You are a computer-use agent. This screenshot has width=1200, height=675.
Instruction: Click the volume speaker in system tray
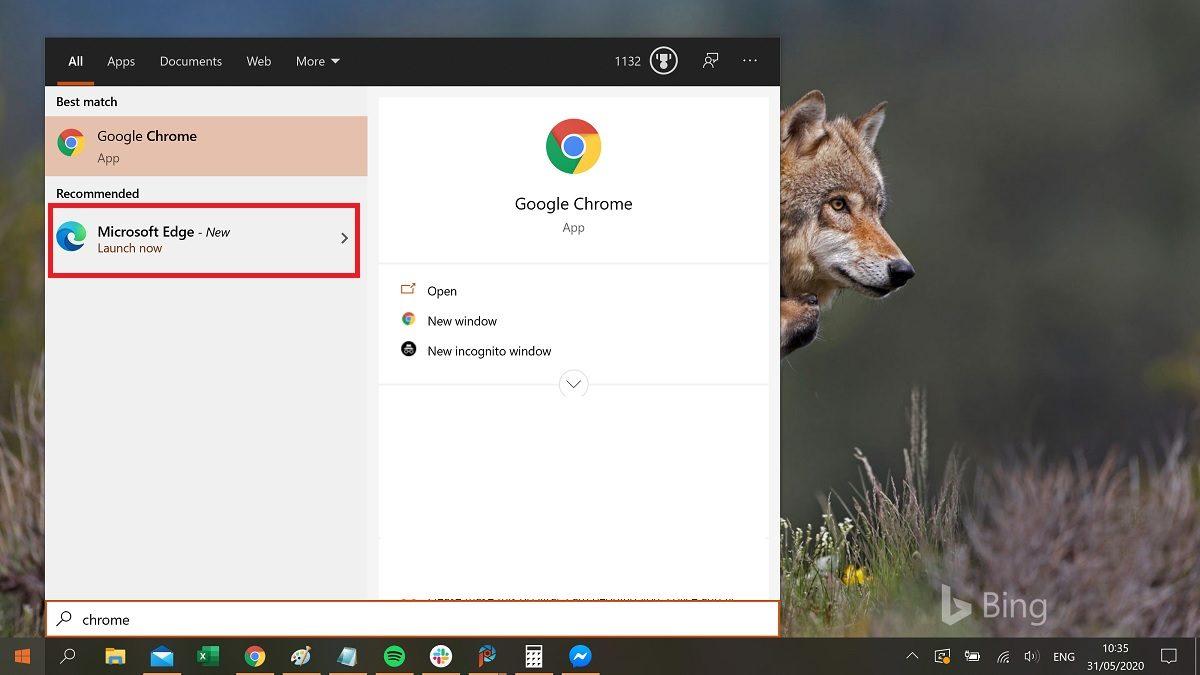click(1033, 657)
